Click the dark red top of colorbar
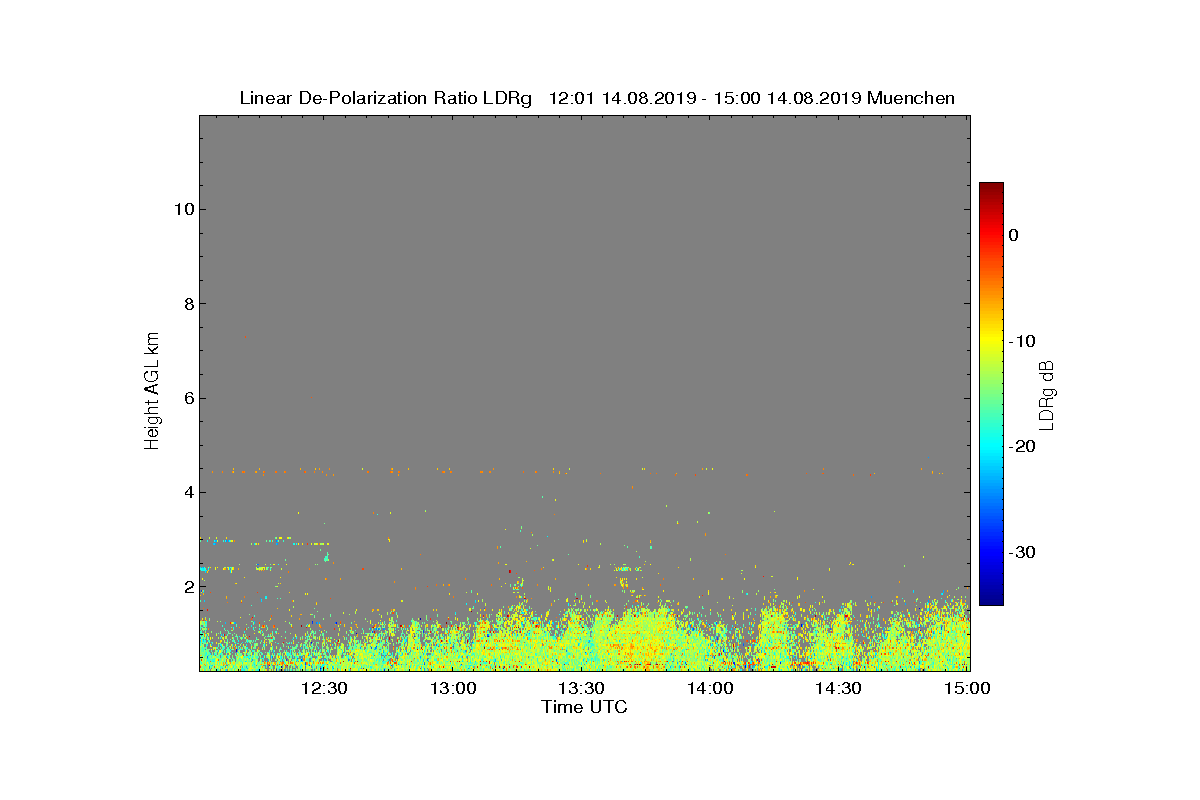Image resolution: width=1200 pixels, height=800 pixels. pos(991,188)
